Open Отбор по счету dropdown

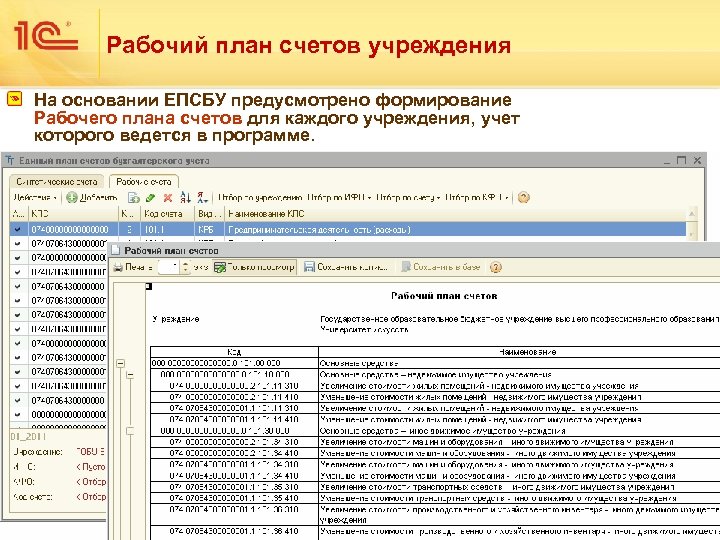tap(408, 198)
